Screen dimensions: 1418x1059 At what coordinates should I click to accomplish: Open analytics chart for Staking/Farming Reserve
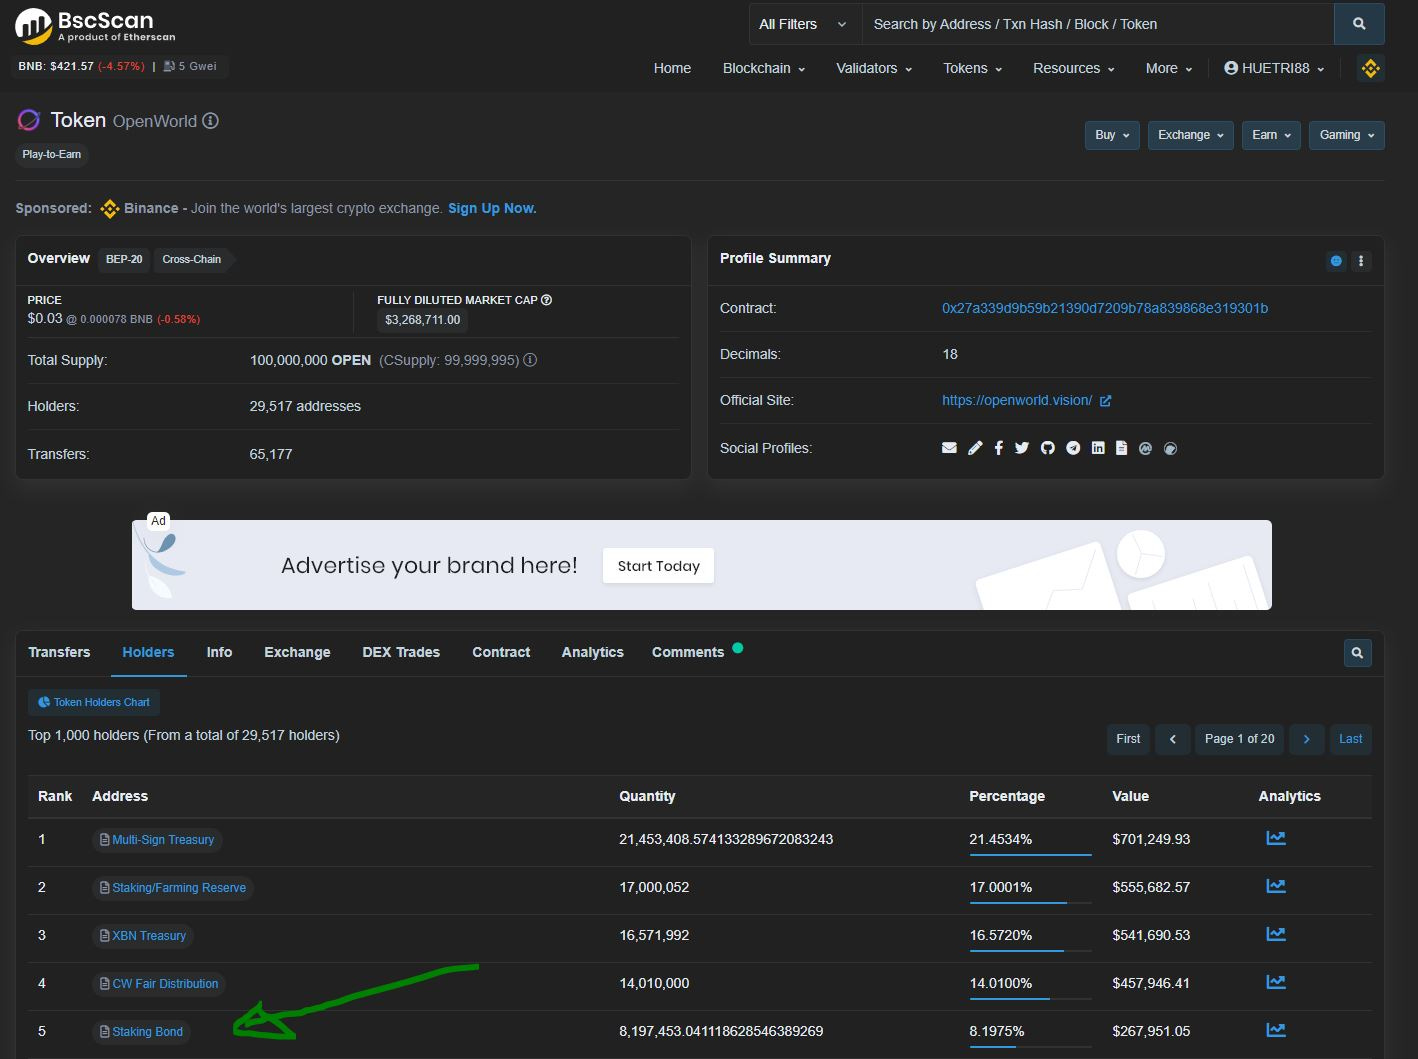point(1276,886)
